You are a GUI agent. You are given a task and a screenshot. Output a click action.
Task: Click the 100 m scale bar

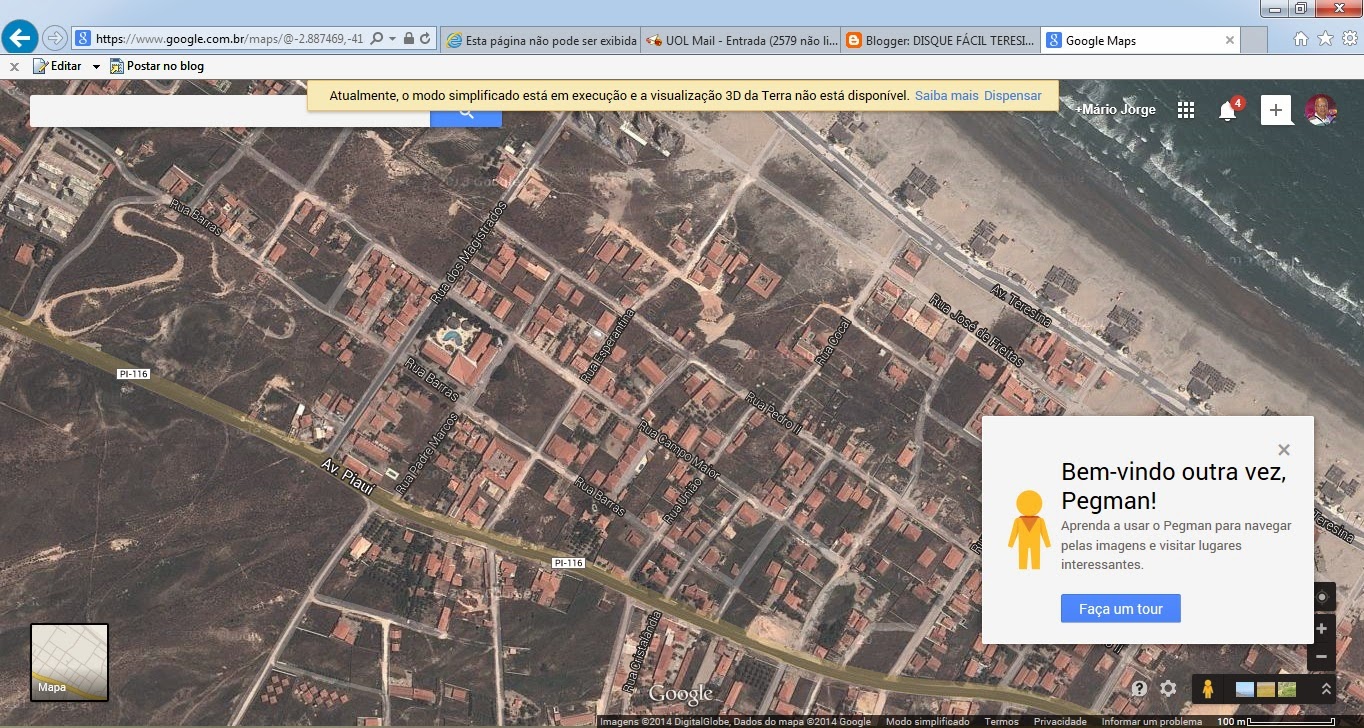coord(1278,721)
